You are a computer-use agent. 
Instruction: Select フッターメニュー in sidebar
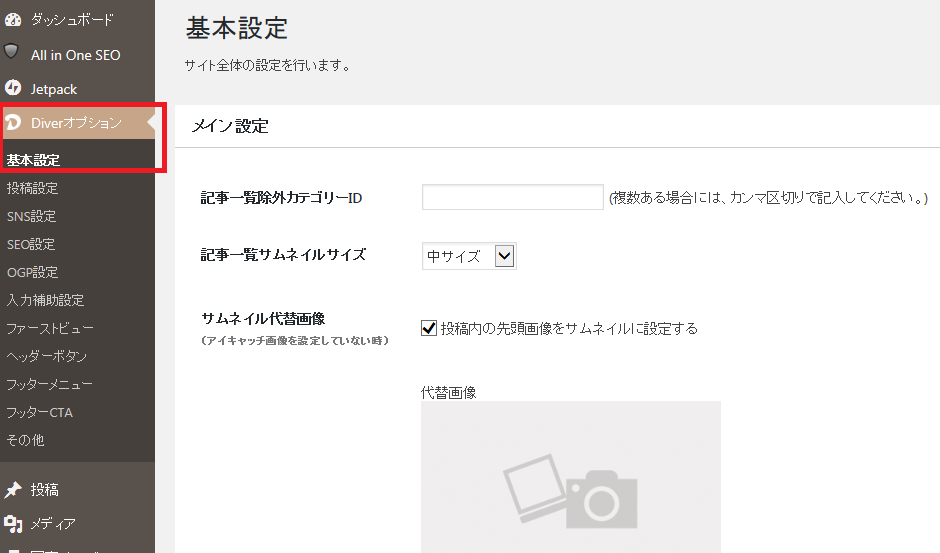pos(50,384)
